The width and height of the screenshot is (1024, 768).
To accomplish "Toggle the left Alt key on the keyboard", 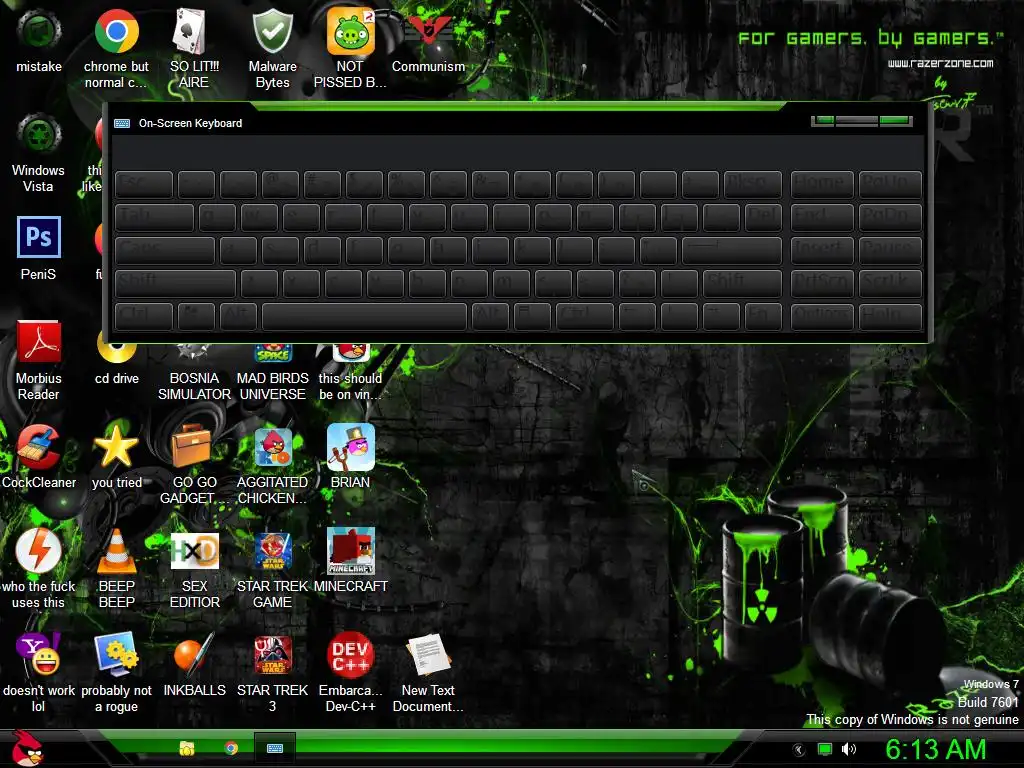I will 238,317.
